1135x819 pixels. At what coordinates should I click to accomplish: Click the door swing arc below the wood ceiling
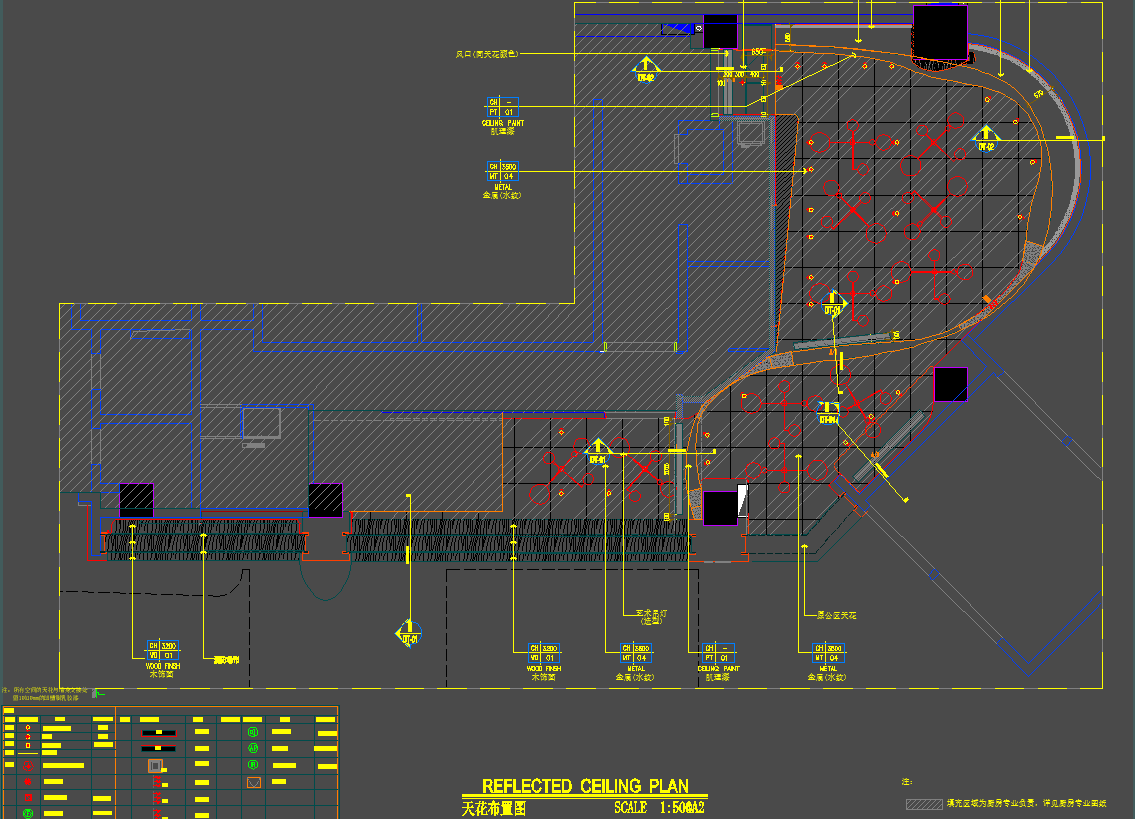pyautogui.click(x=326, y=579)
